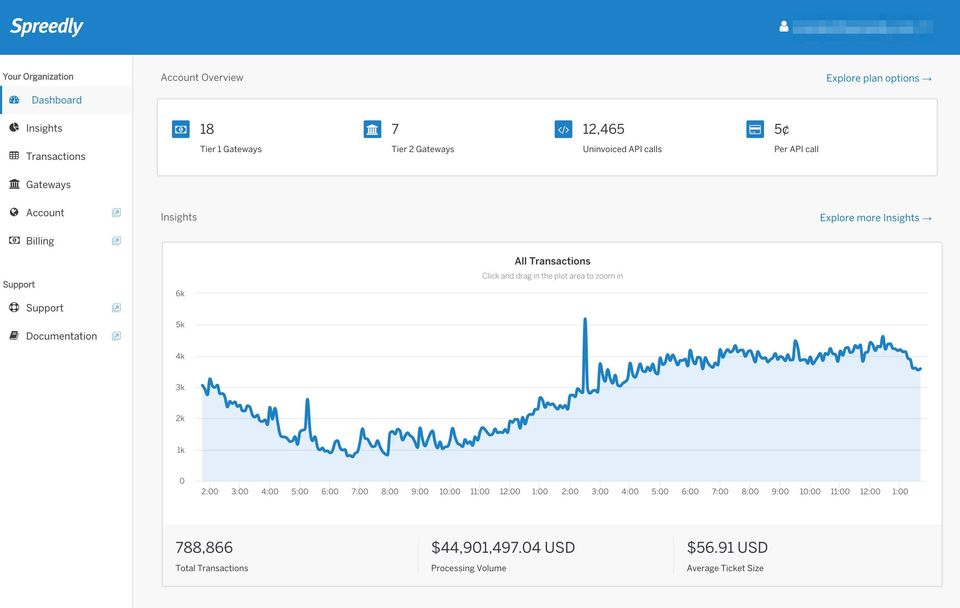Click the Explore more Insights link
960x608 pixels.
point(875,218)
